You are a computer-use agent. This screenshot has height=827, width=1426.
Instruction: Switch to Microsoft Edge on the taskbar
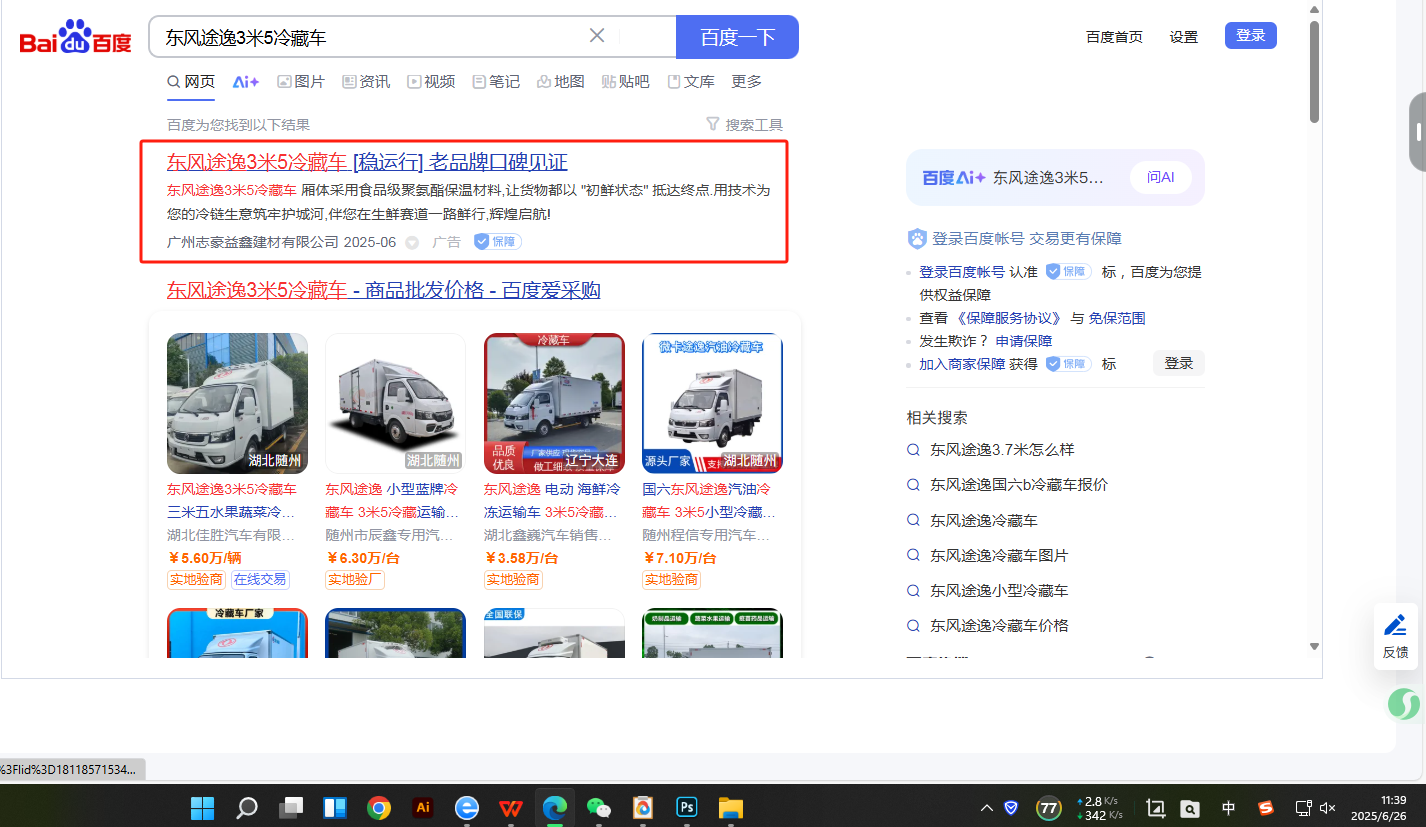coord(555,807)
